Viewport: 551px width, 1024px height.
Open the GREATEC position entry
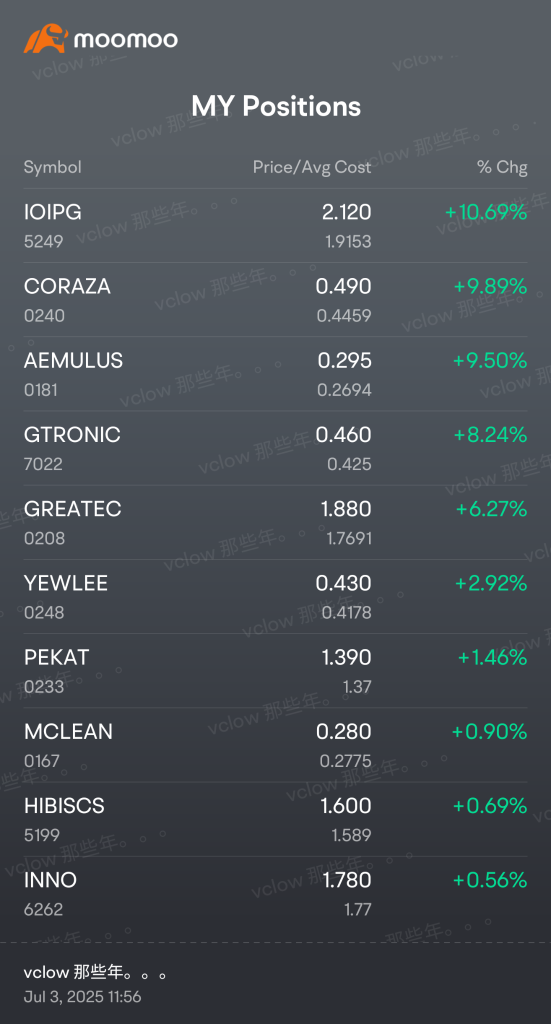[x=276, y=522]
